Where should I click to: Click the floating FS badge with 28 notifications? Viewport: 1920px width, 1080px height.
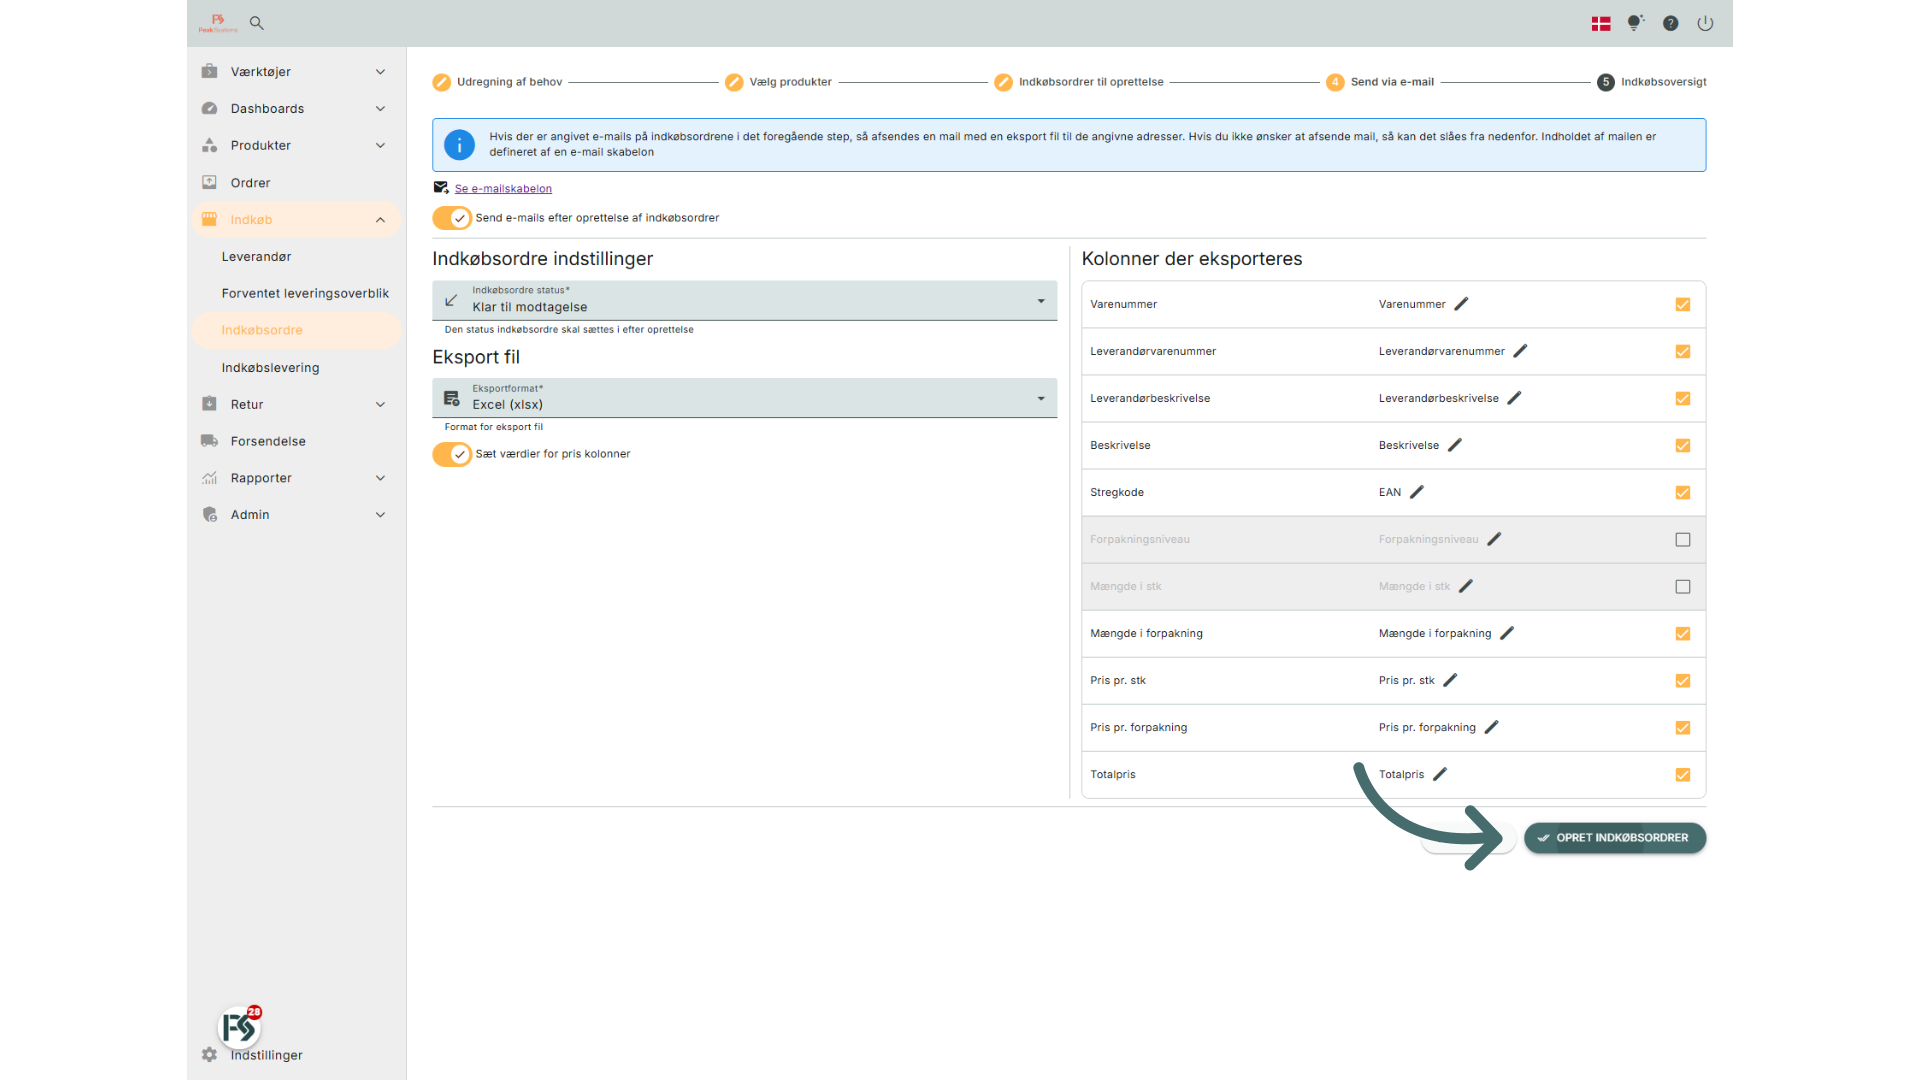(240, 1026)
